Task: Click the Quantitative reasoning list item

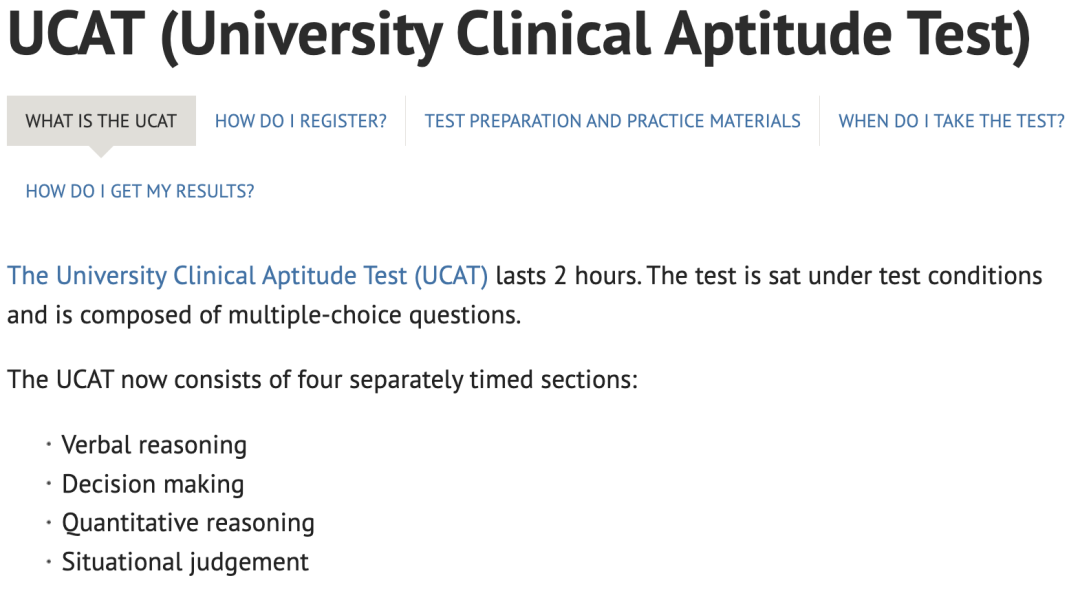Action: tap(188, 523)
